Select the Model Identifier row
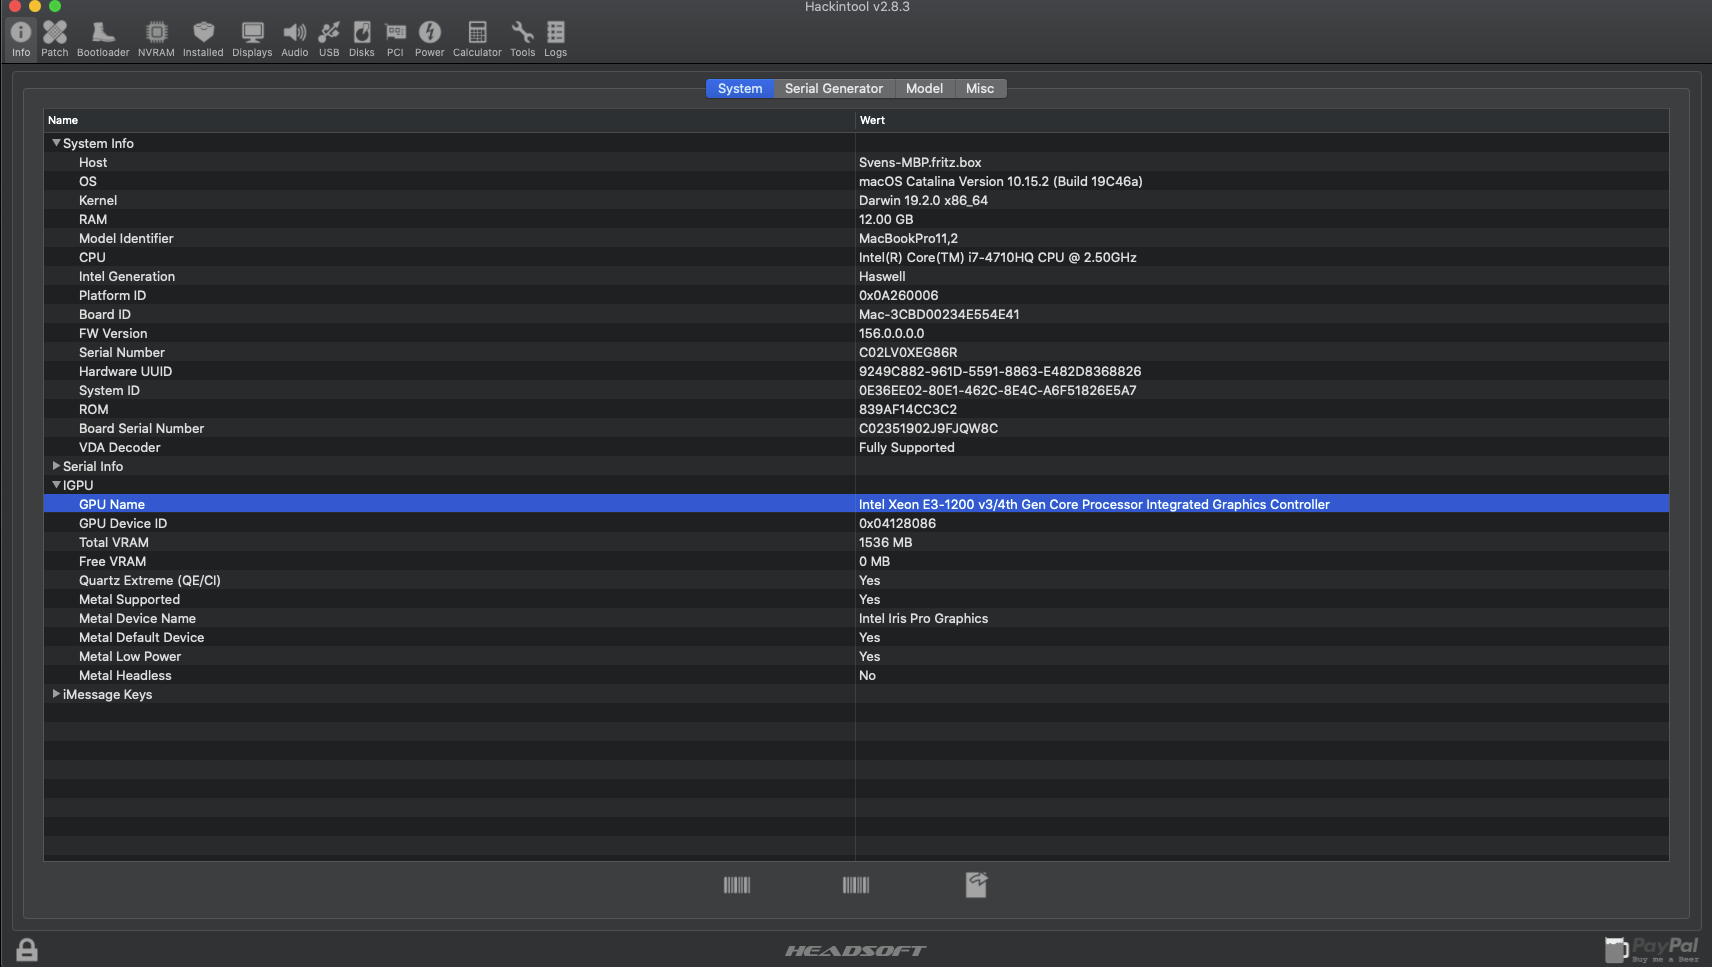The height and width of the screenshot is (967, 1712). tap(856, 238)
